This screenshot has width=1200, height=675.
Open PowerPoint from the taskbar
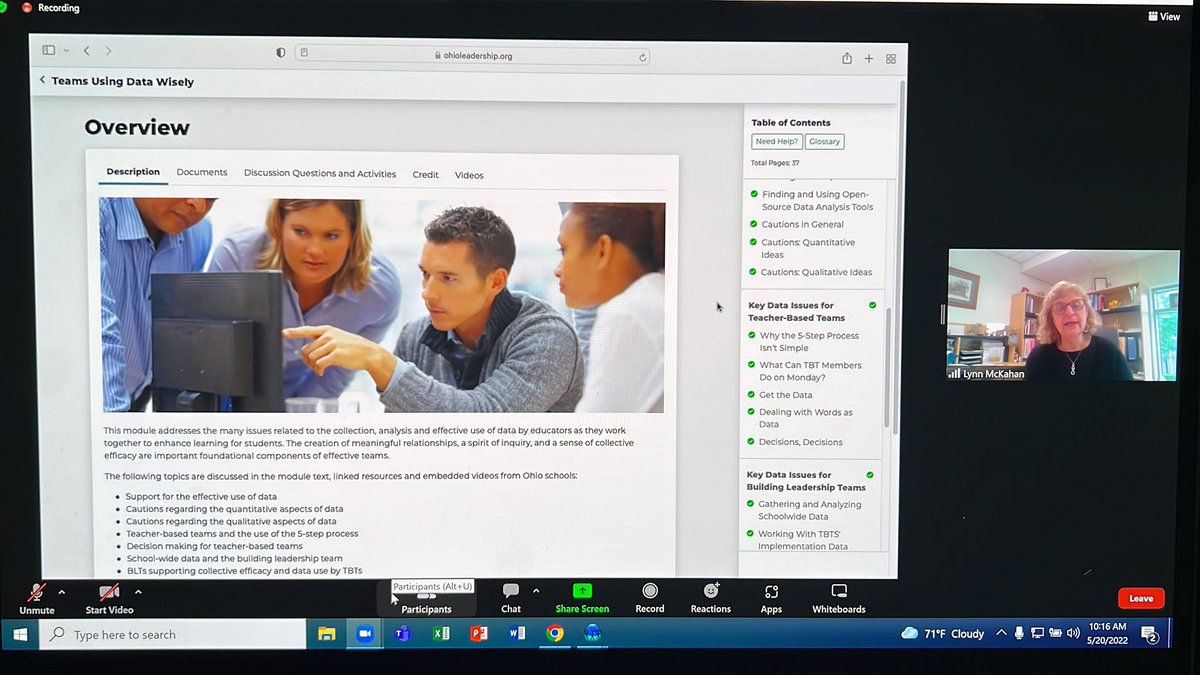coord(479,633)
